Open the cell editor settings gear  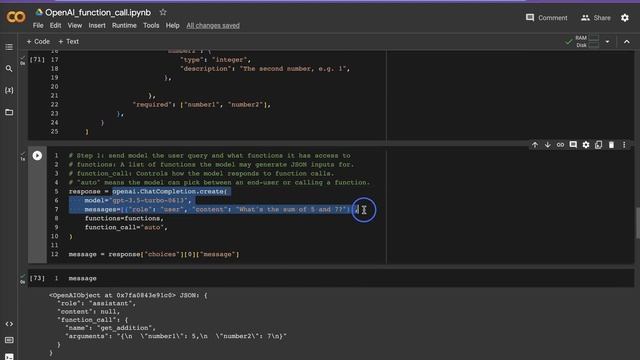(x=586, y=145)
